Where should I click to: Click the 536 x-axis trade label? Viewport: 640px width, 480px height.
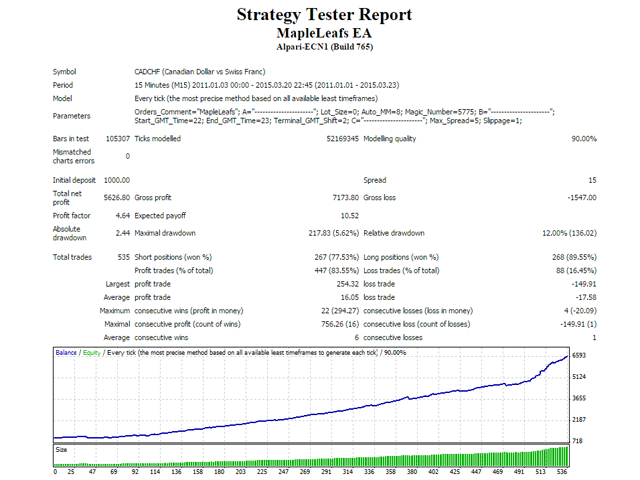[562, 472]
